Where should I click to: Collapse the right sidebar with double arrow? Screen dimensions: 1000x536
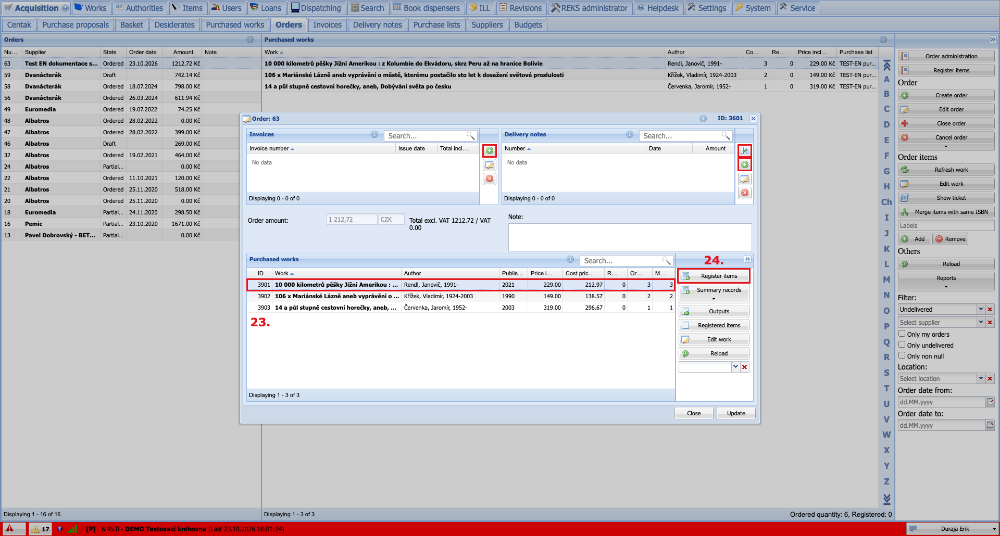click(x=992, y=40)
